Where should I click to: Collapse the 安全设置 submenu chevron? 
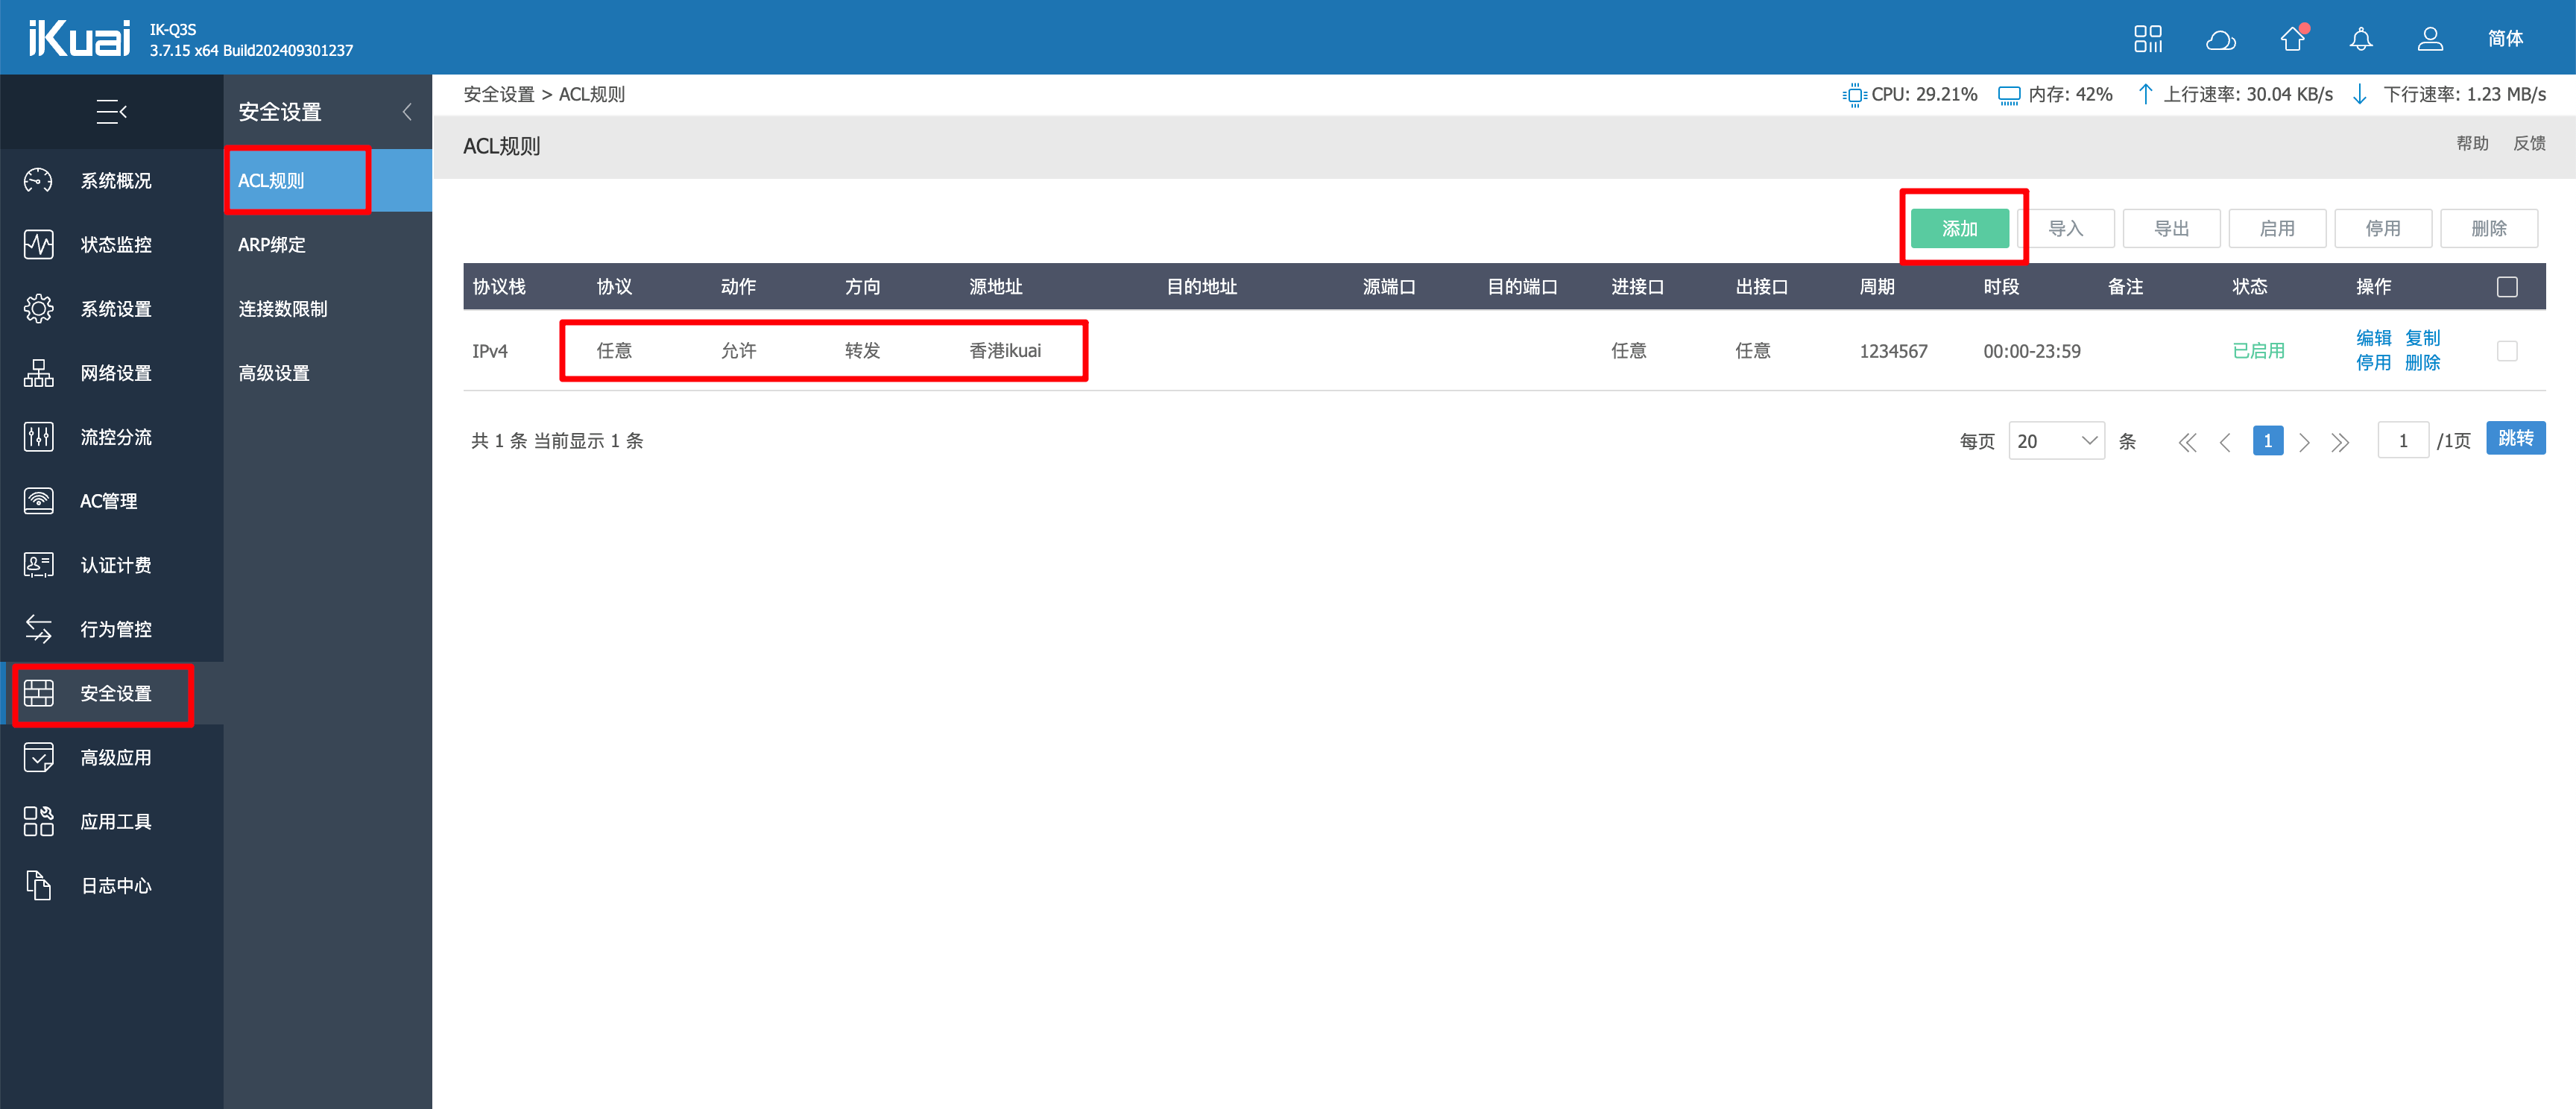coord(407,112)
